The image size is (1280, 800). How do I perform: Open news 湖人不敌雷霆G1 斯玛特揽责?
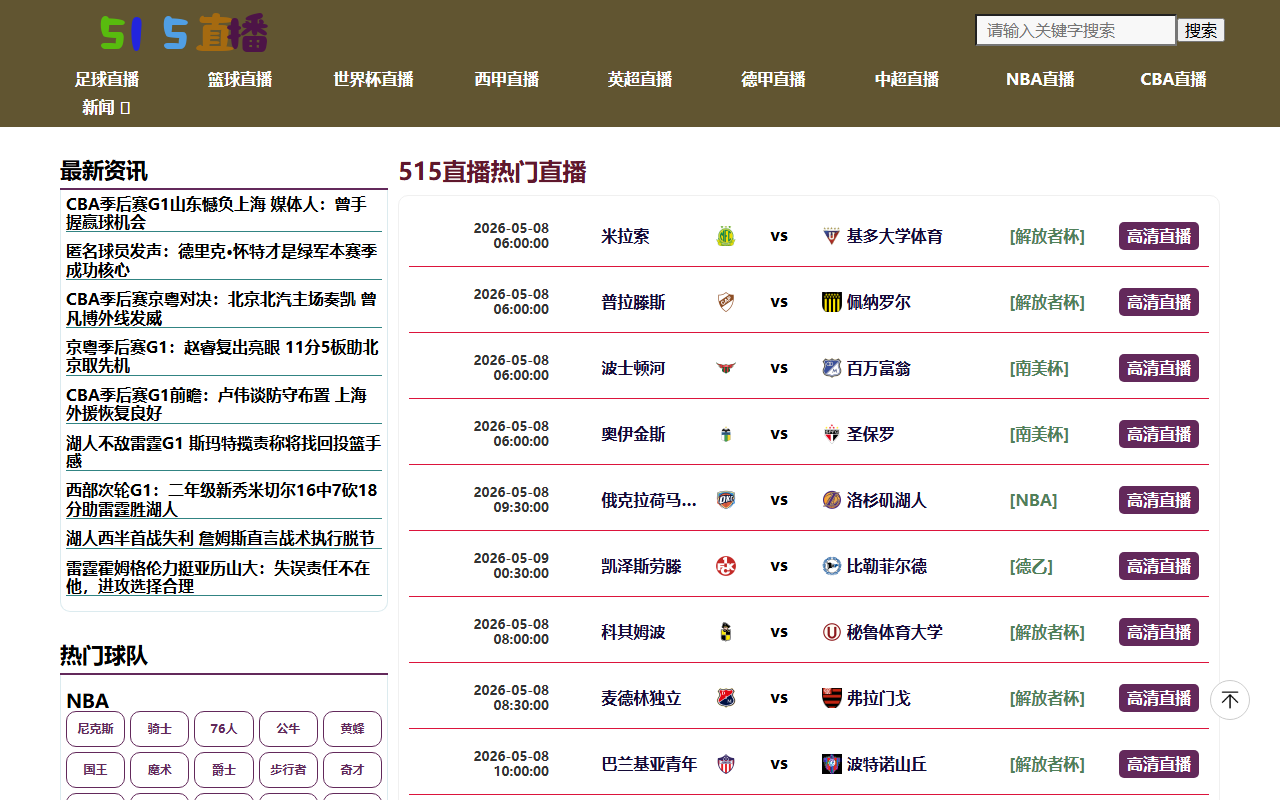222,452
